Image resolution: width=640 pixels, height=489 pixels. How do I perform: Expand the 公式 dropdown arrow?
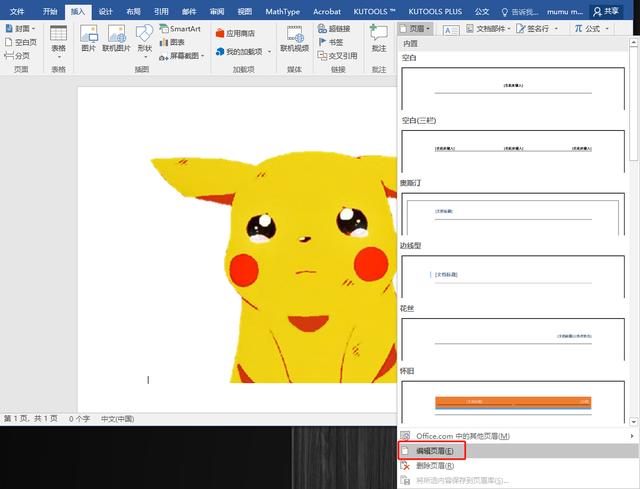click(x=607, y=29)
